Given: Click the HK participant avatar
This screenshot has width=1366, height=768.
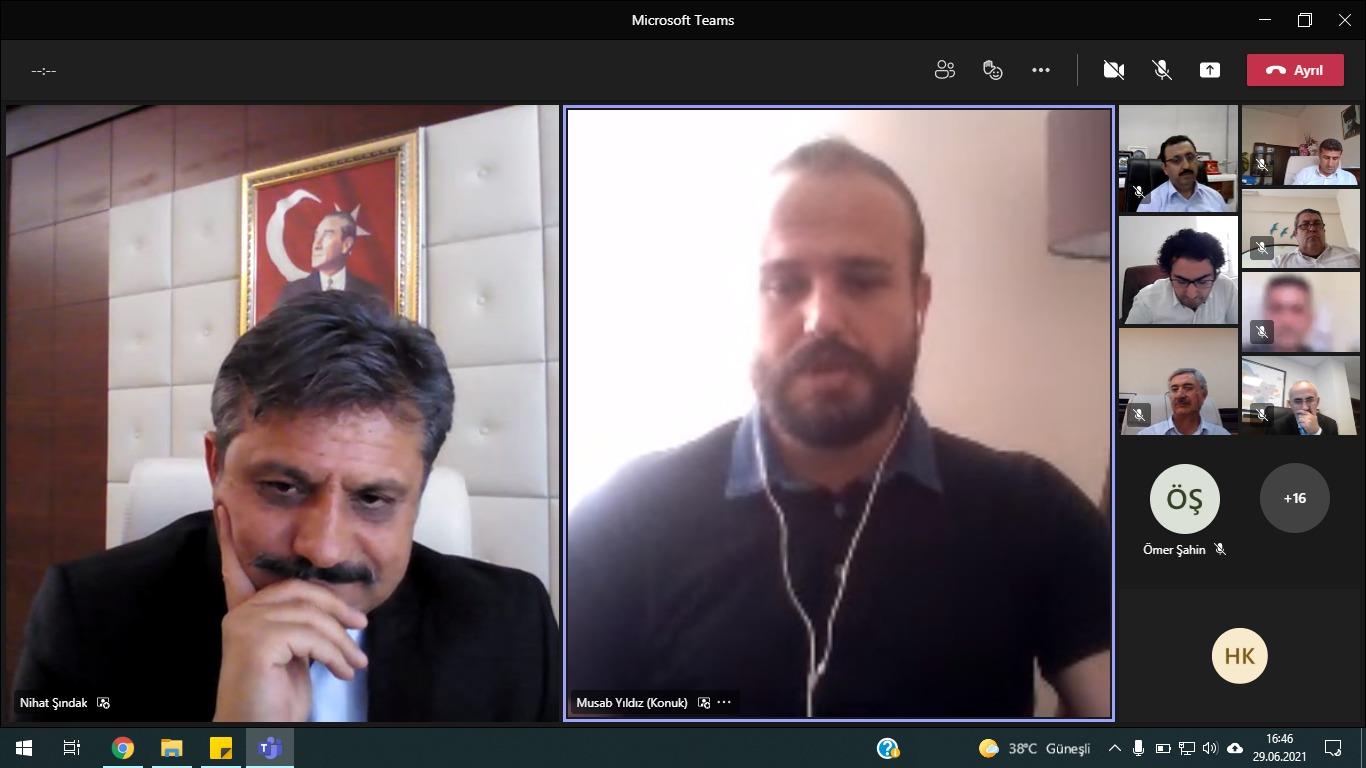Looking at the screenshot, I should (x=1240, y=656).
